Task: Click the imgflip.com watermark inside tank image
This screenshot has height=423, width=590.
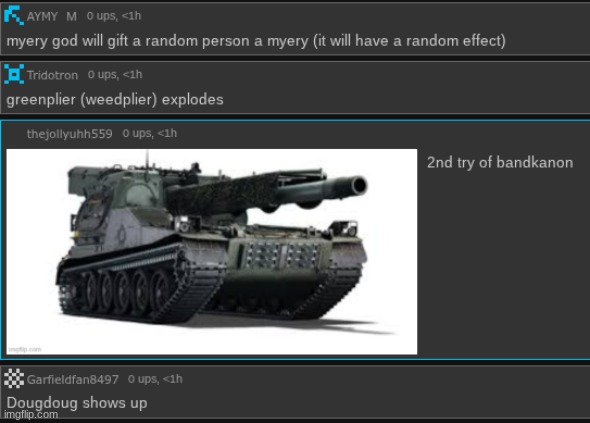Action: [x=25, y=349]
